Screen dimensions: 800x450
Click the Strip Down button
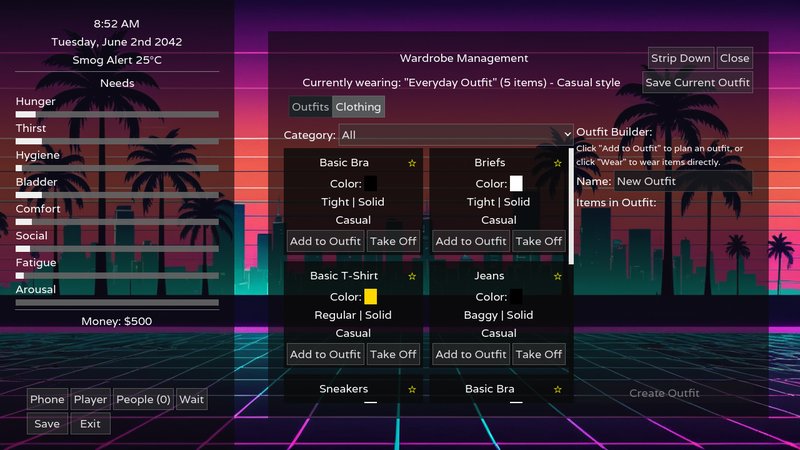pyautogui.click(x=681, y=58)
